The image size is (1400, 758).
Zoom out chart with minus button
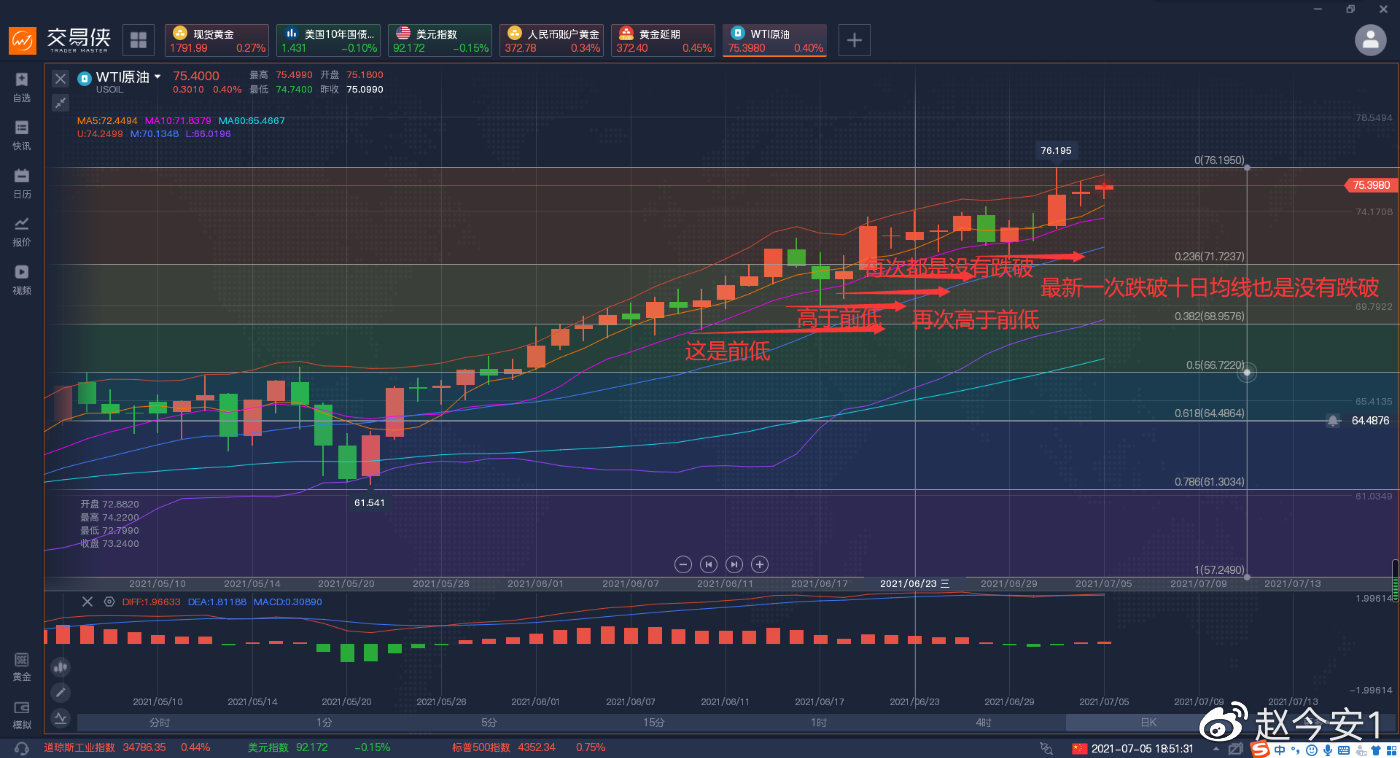pyautogui.click(x=683, y=564)
